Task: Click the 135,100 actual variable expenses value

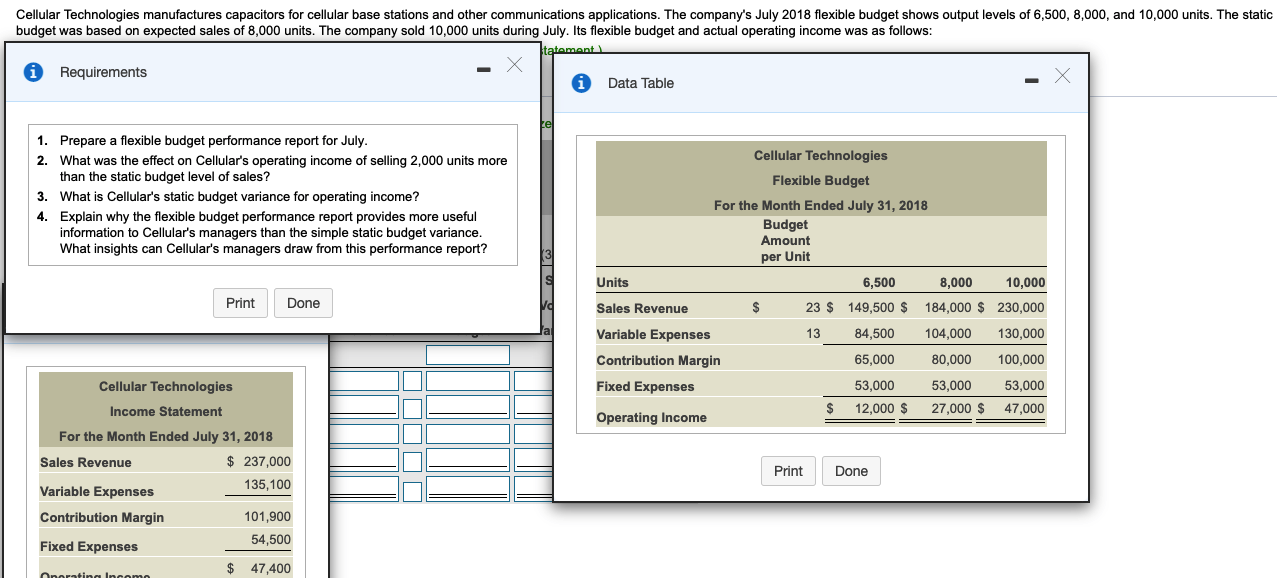Action: pos(267,484)
